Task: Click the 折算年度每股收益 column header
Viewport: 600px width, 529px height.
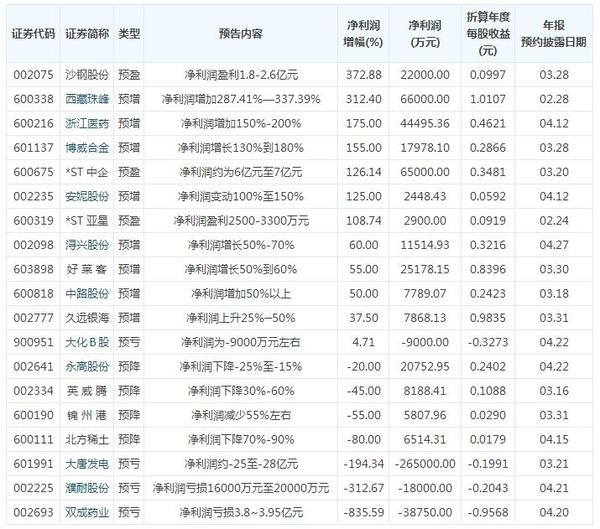Action: click(488, 34)
